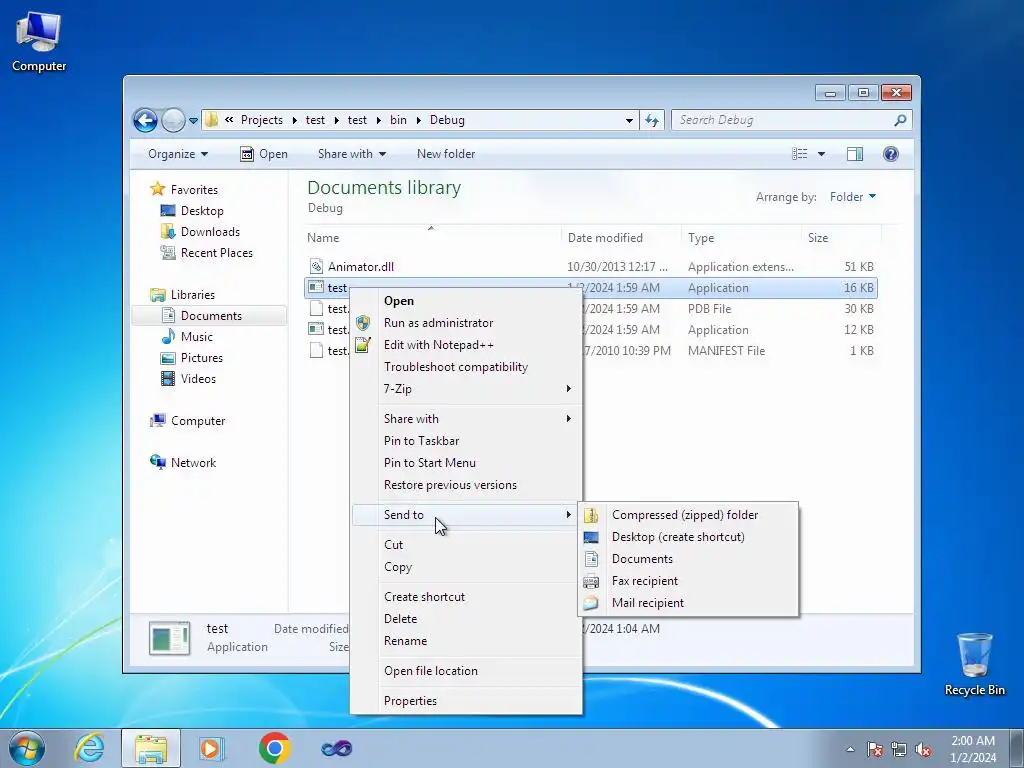Launch Google Chrome from taskbar
The width and height of the screenshot is (1024, 768).
(x=274, y=748)
